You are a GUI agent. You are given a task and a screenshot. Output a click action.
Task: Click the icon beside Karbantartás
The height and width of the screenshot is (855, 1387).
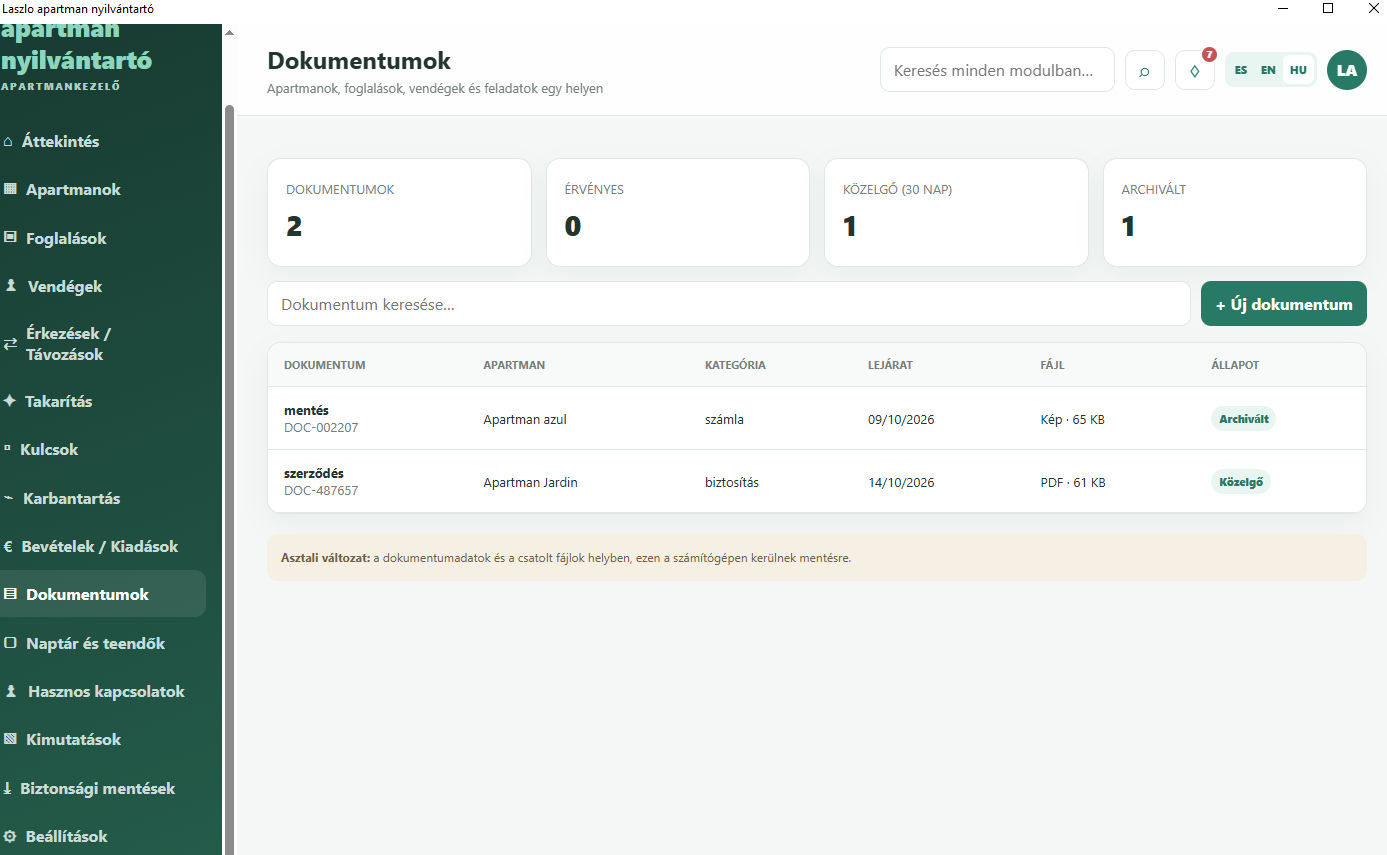pos(9,498)
